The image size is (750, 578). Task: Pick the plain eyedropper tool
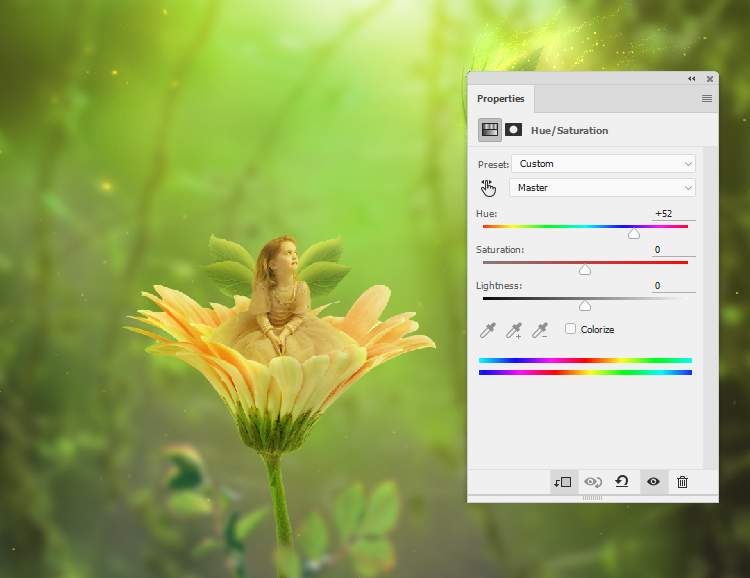[x=488, y=330]
